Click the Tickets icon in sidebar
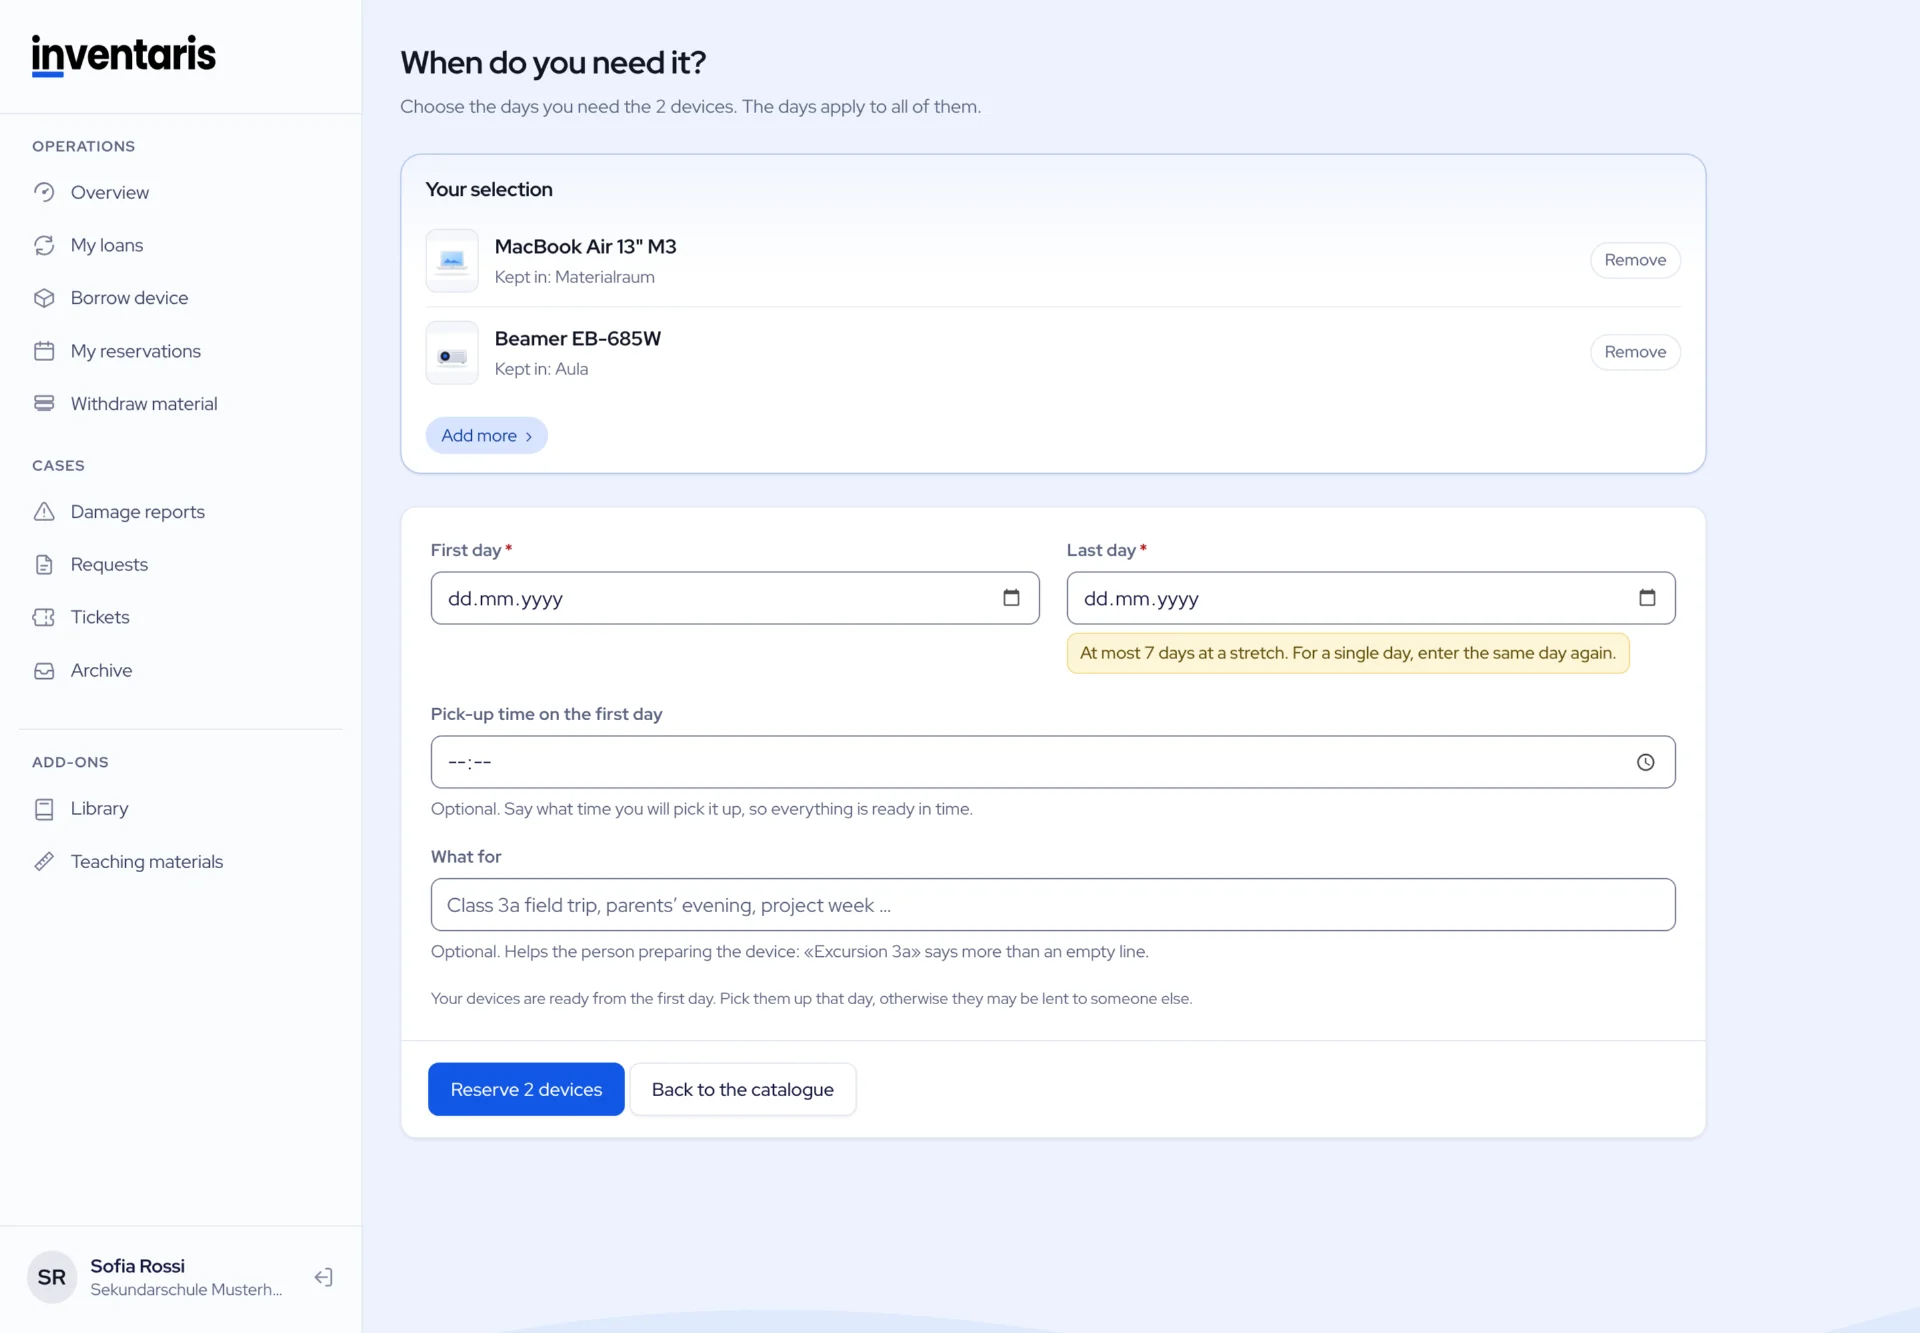 point(44,617)
